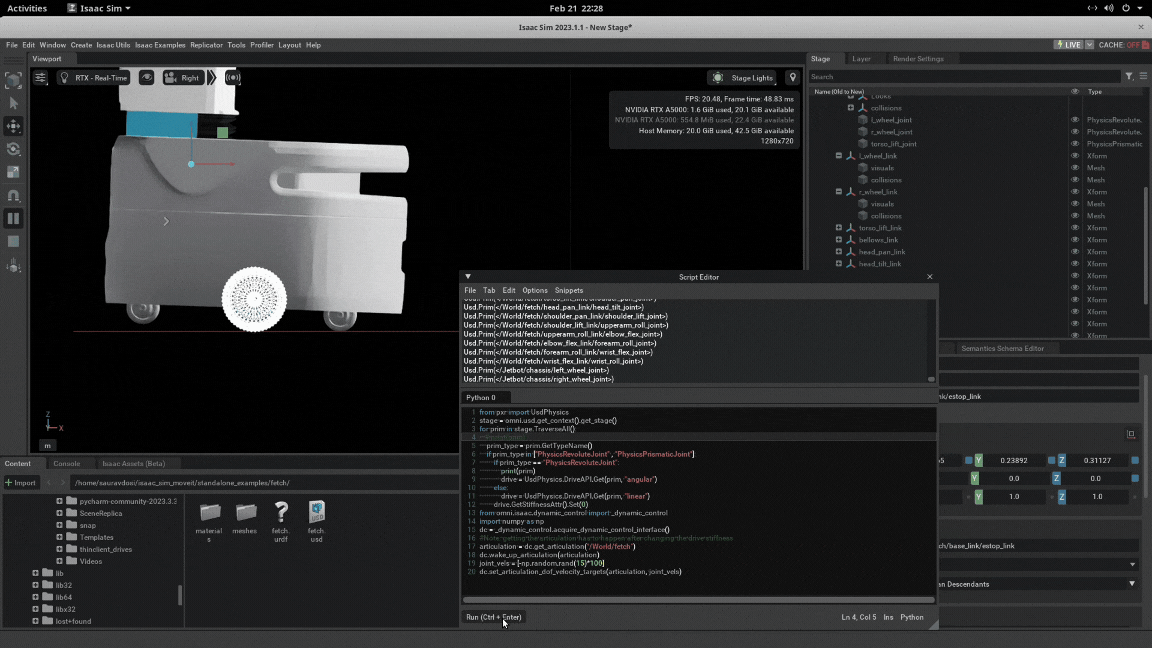
Task: Hide the l_wheel_link prim
Action: point(1075,156)
